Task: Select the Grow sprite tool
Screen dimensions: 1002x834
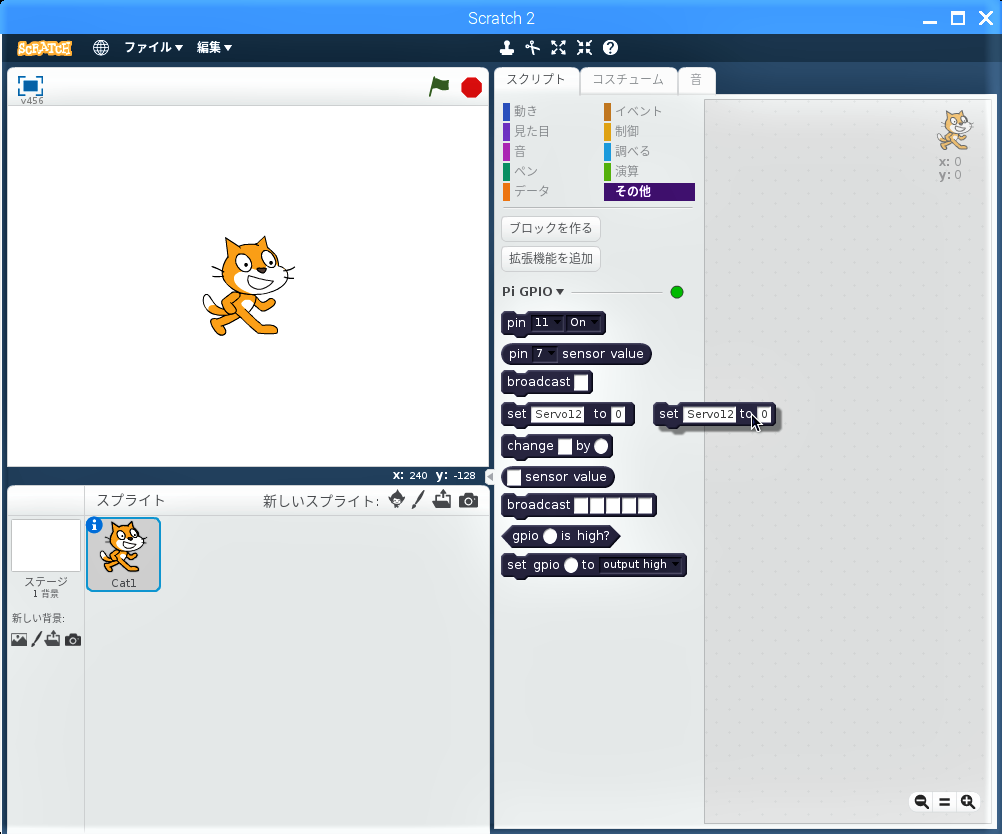Action: (559, 48)
